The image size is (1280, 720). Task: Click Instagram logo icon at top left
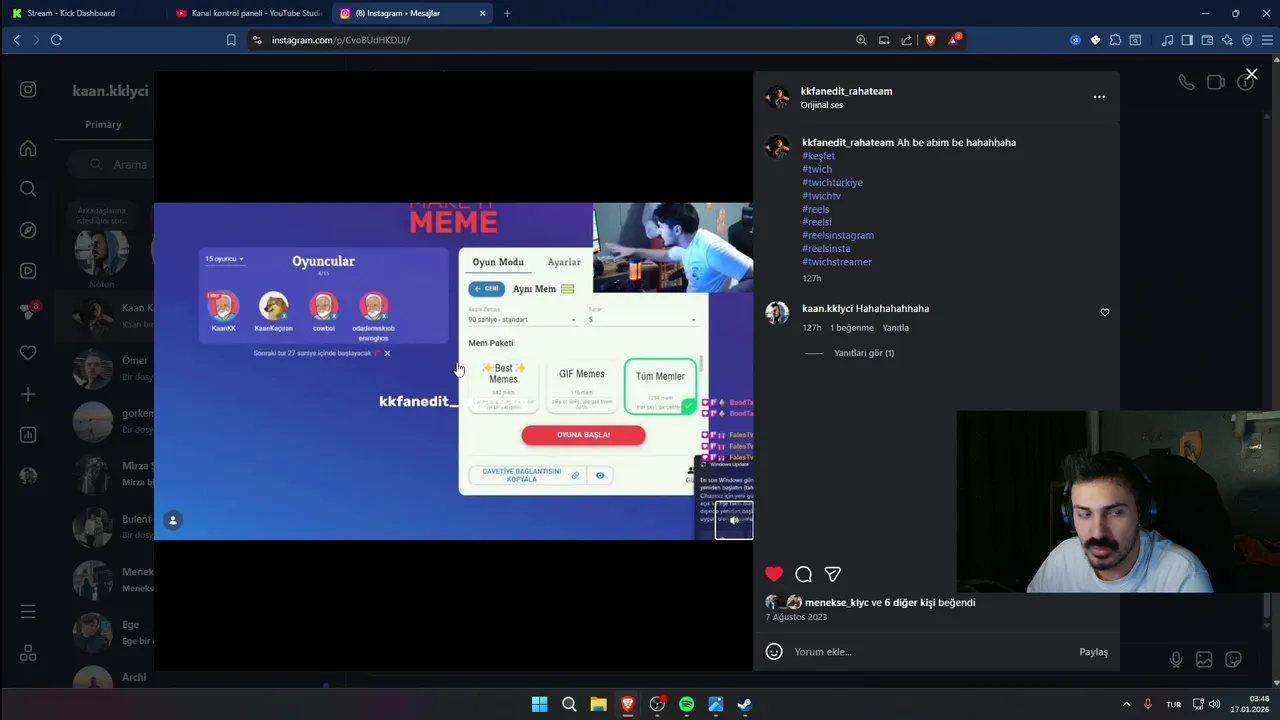click(x=28, y=90)
